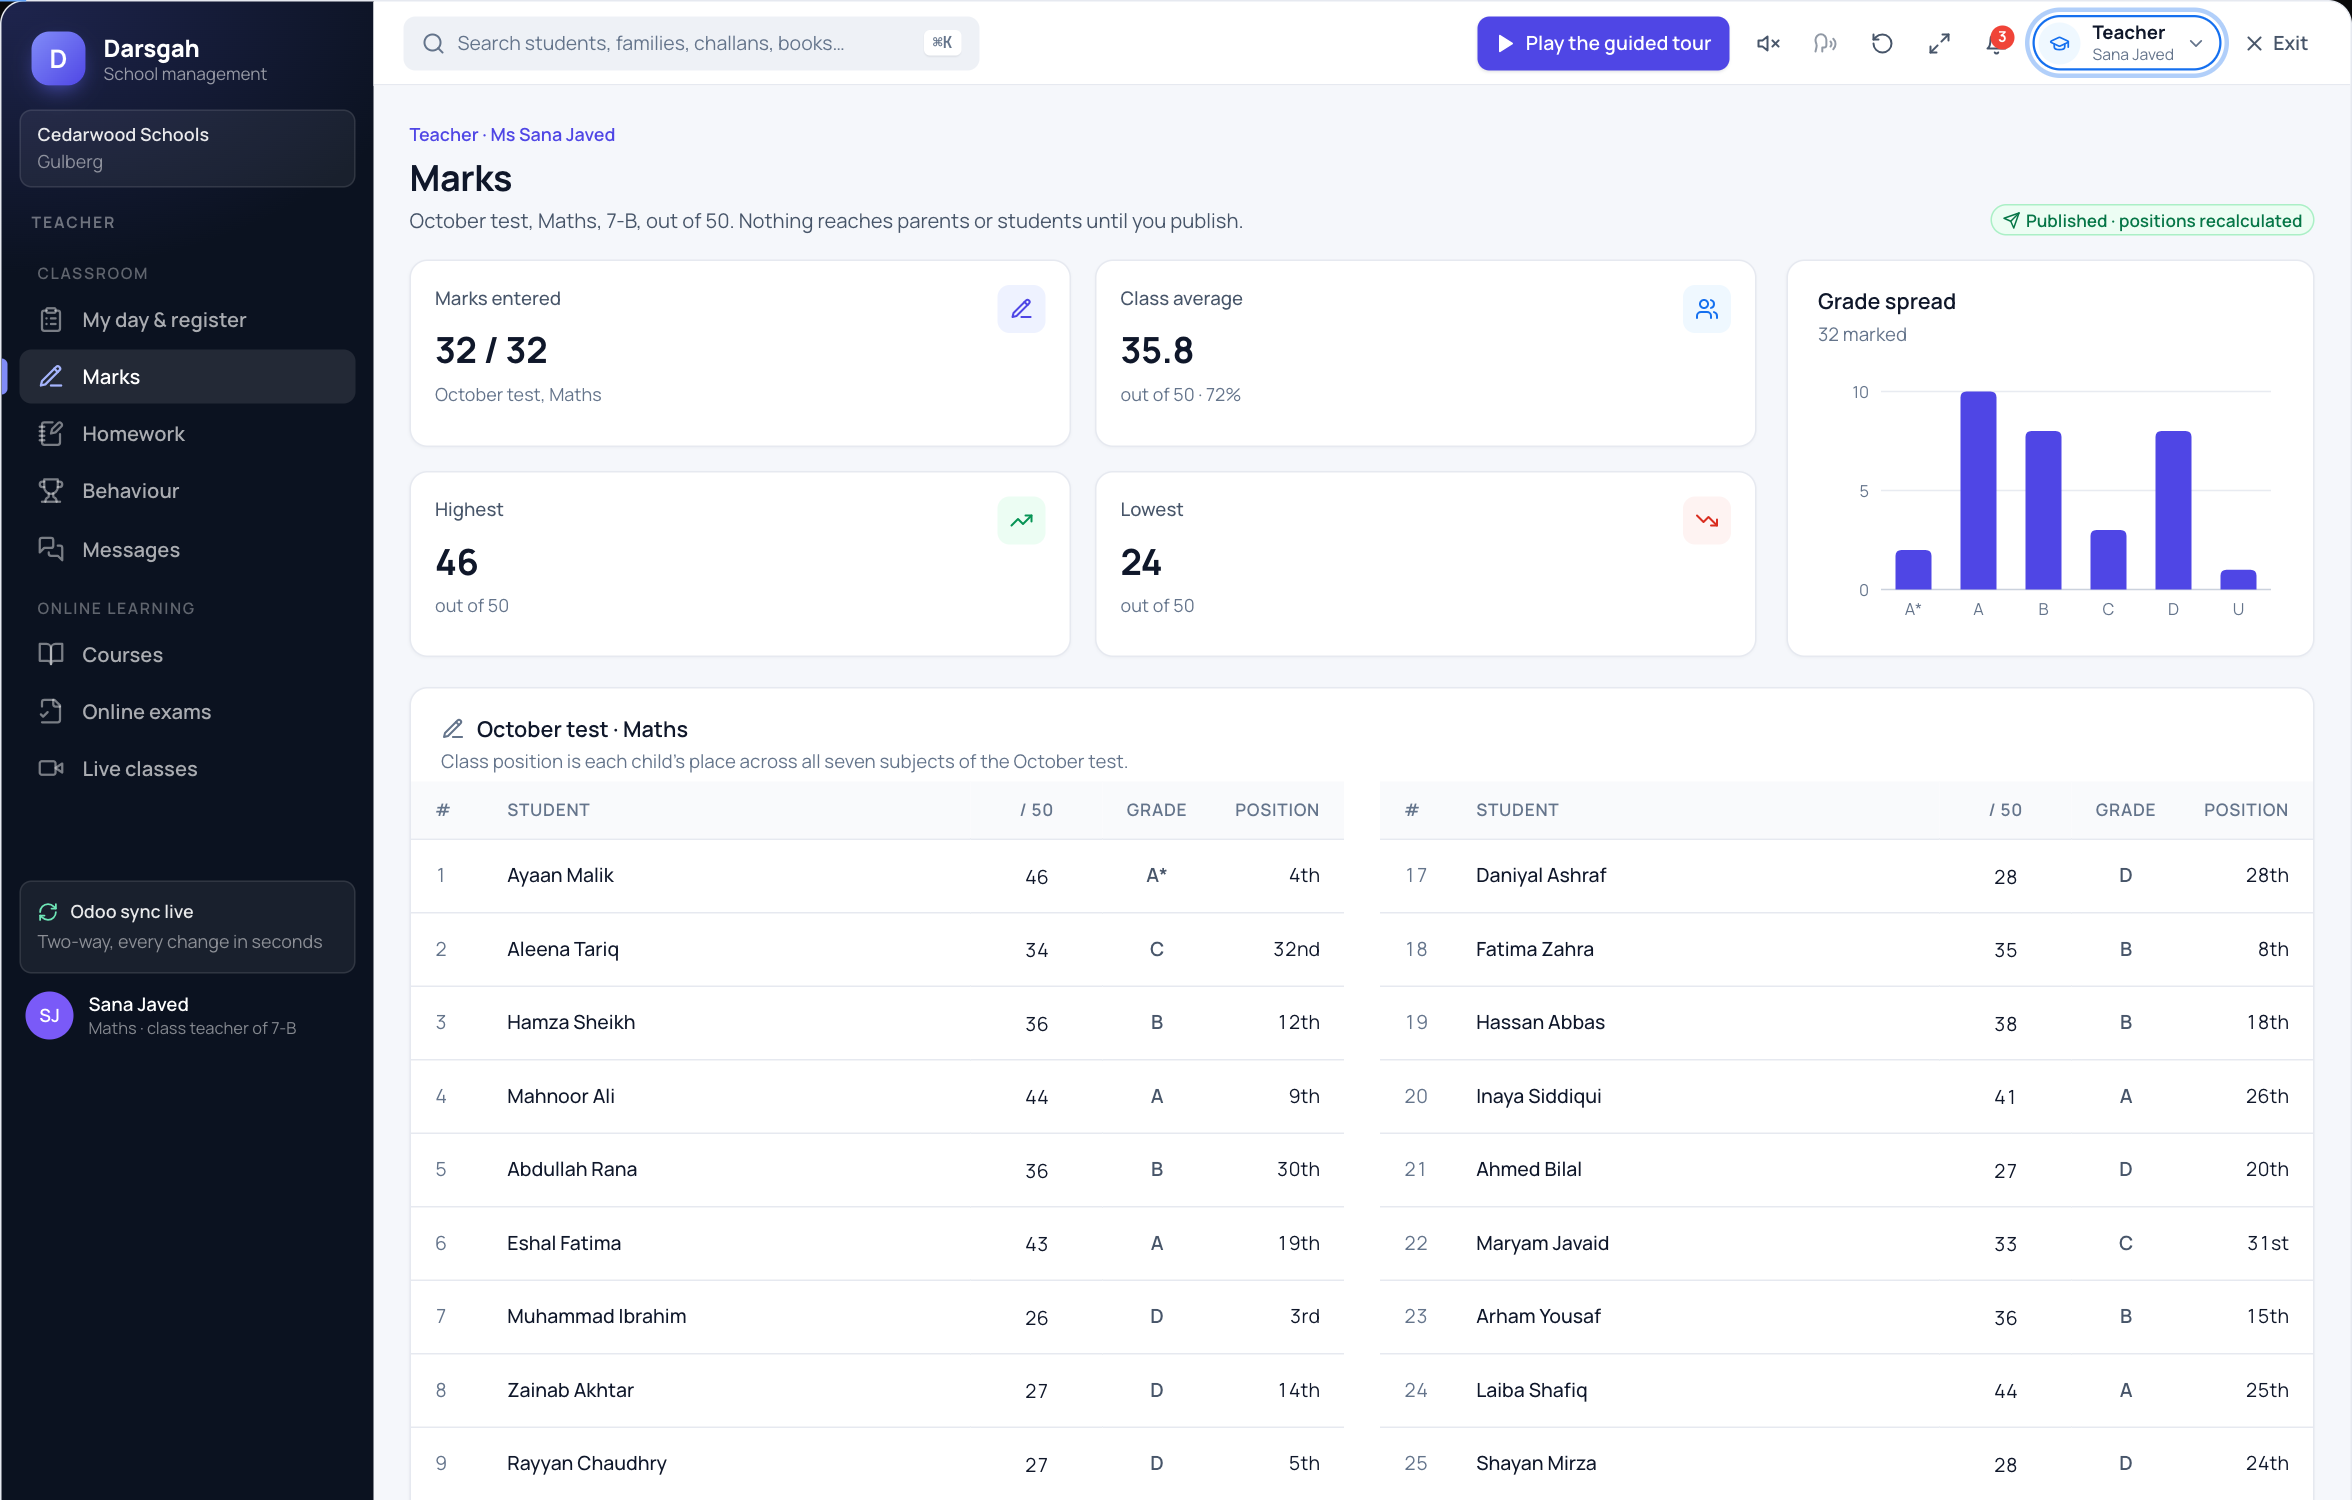Click Published · positions recalculated badge

coord(2152,221)
